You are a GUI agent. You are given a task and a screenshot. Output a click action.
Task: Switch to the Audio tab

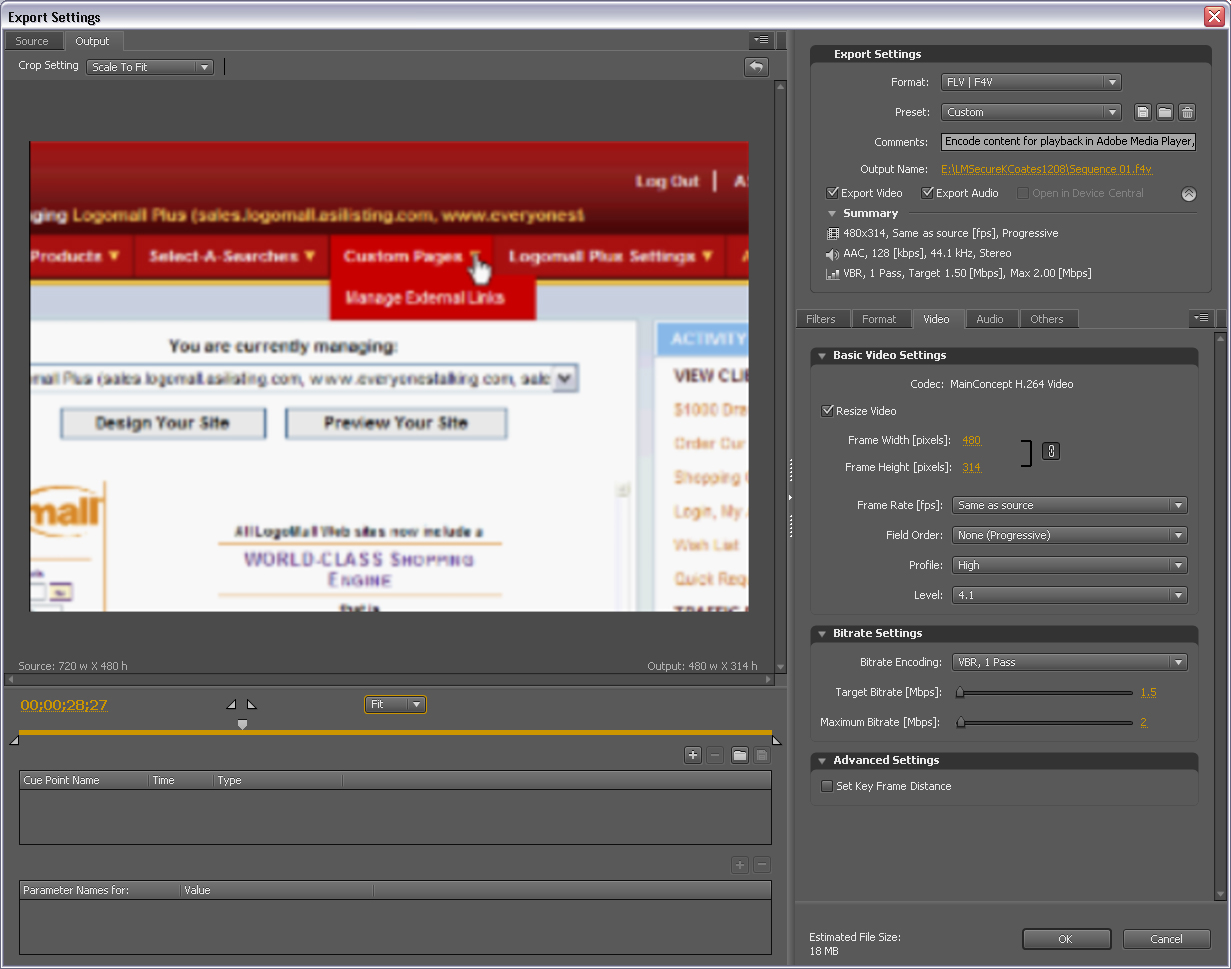990,319
